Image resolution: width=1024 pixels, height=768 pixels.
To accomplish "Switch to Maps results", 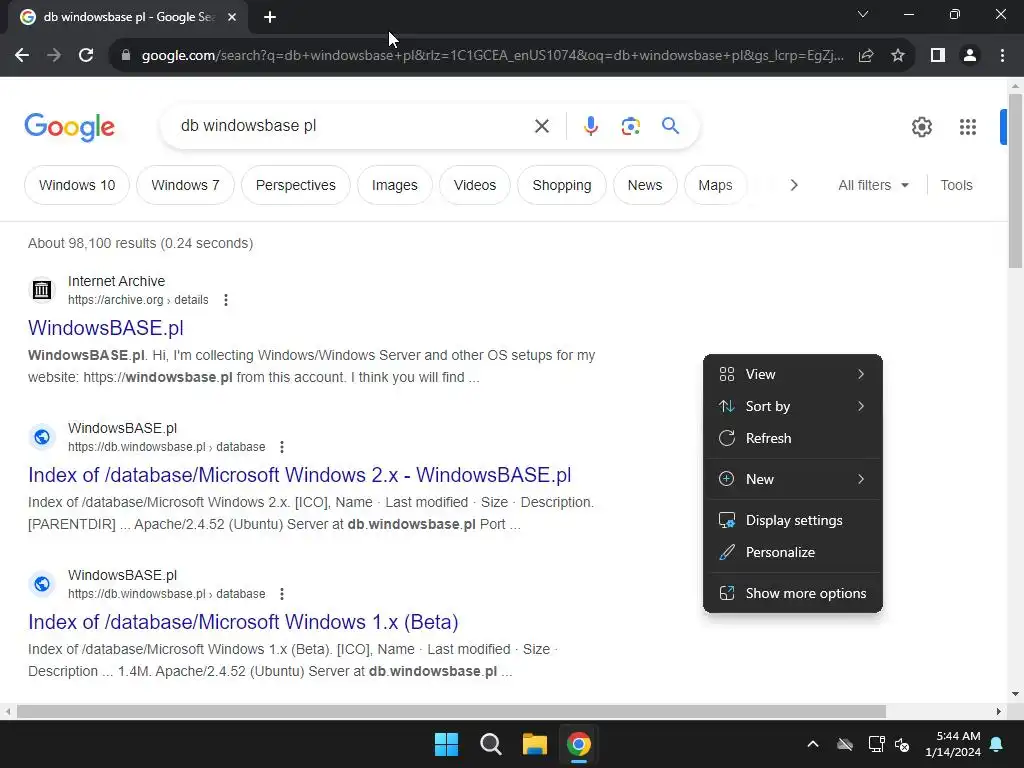I will coord(715,185).
